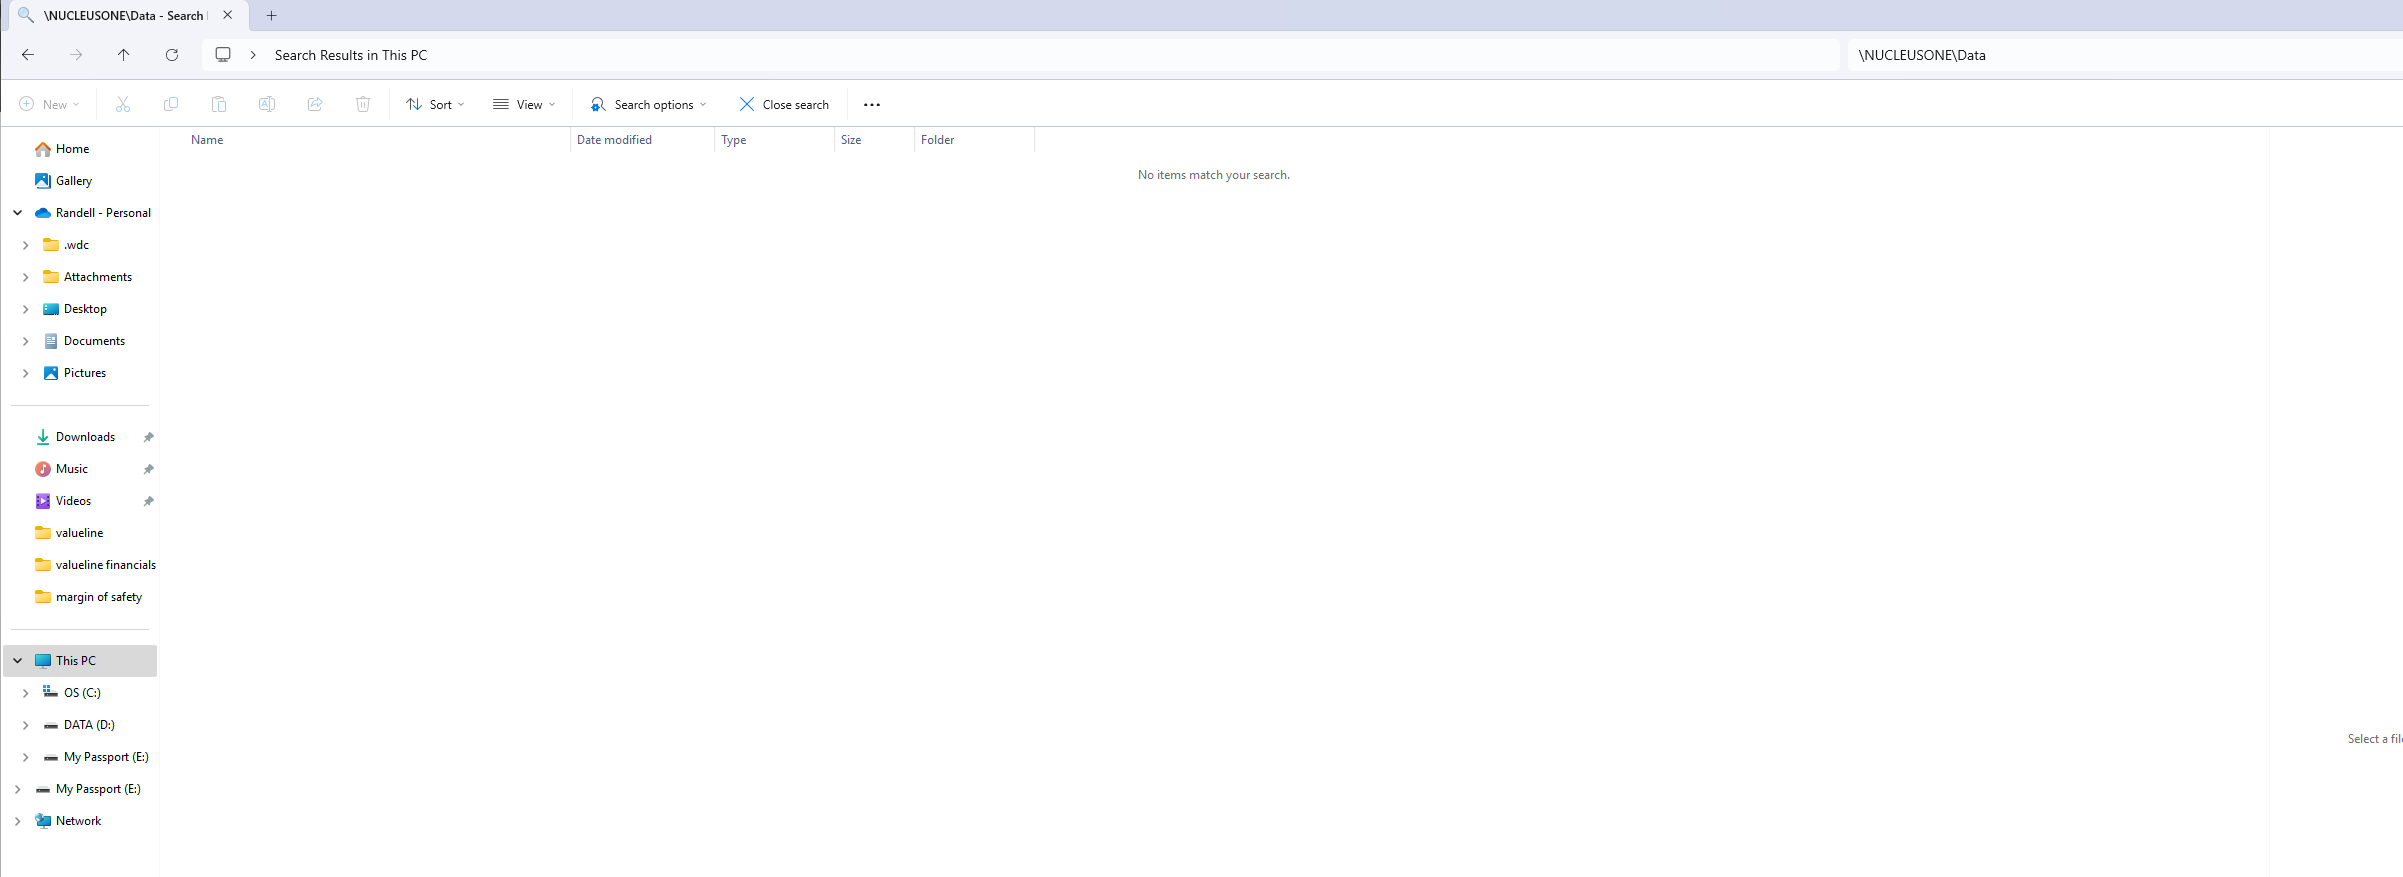Image resolution: width=2403 pixels, height=877 pixels.
Task: Collapse the This PC tree node
Action: (18, 661)
